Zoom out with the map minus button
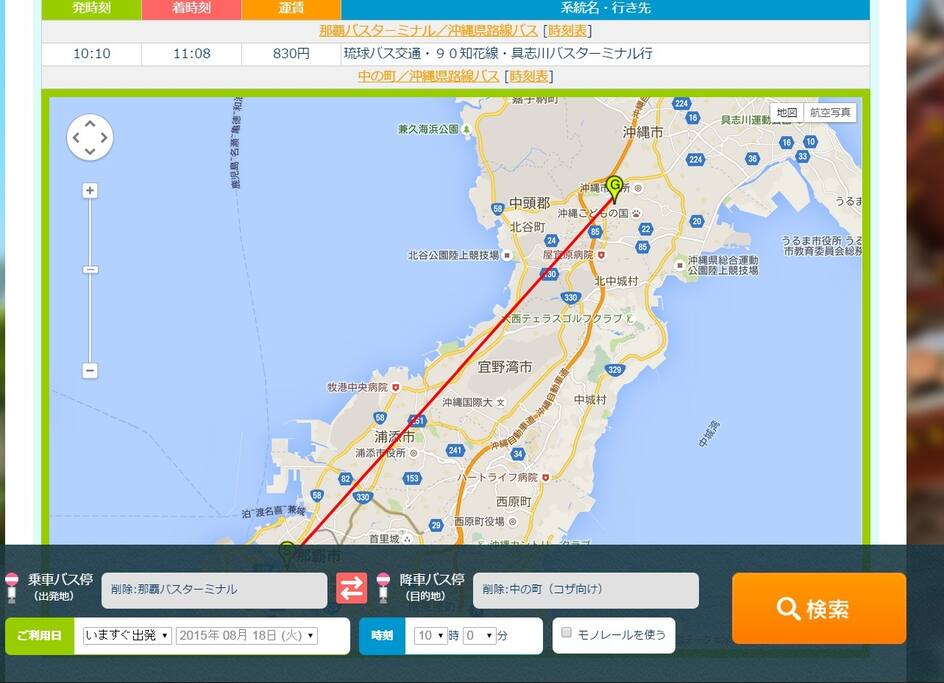944x683 pixels. click(90, 370)
